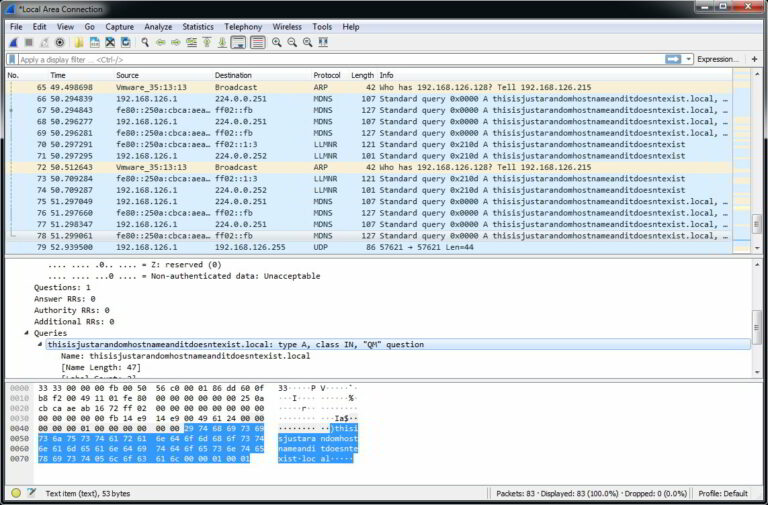Image resolution: width=768 pixels, height=505 pixels.
Task: Open the display filter history dropdown
Action: (689, 59)
